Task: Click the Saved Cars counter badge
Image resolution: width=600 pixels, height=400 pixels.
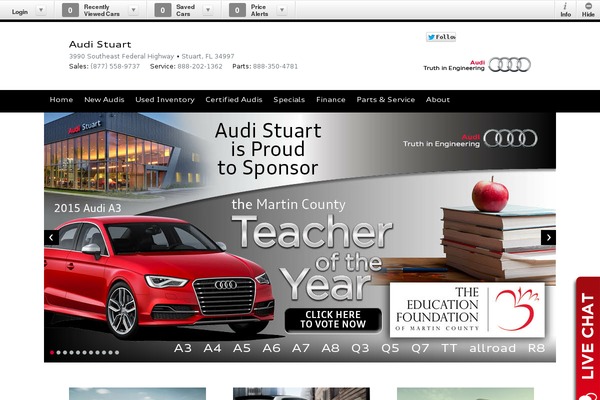Action: tap(163, 10)
